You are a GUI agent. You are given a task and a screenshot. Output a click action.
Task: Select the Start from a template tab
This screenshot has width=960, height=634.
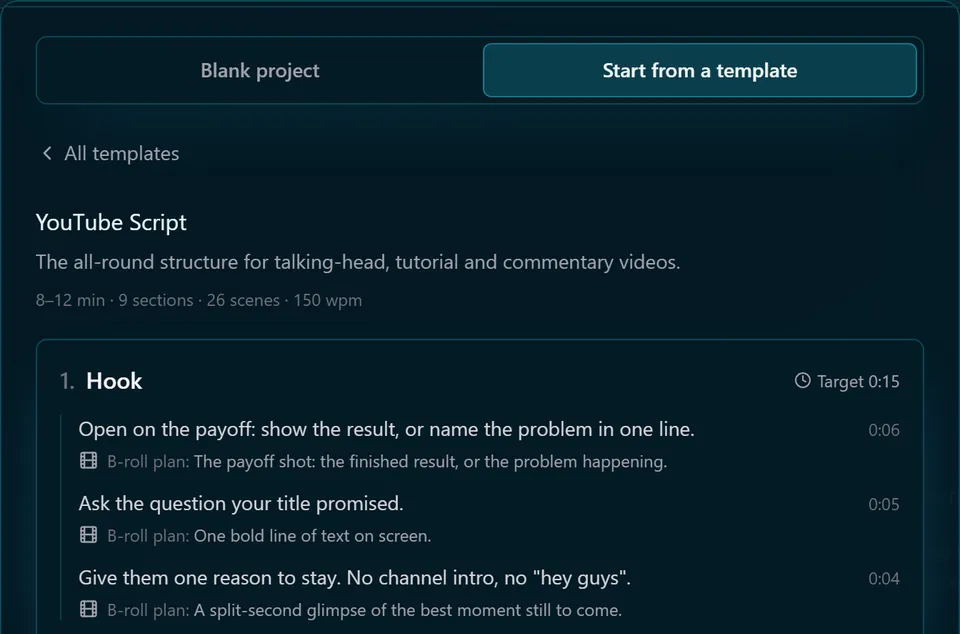pyautogui.click(x=699, y=70)
